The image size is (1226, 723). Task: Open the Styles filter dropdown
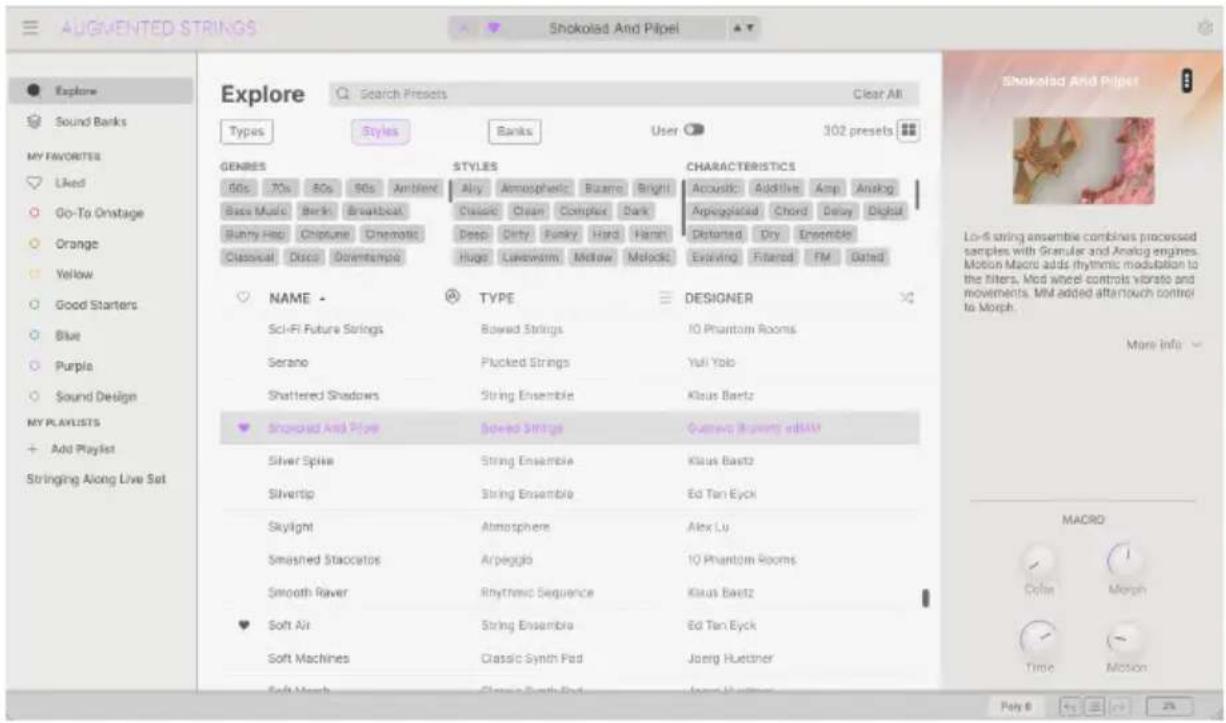coord(380,131)
